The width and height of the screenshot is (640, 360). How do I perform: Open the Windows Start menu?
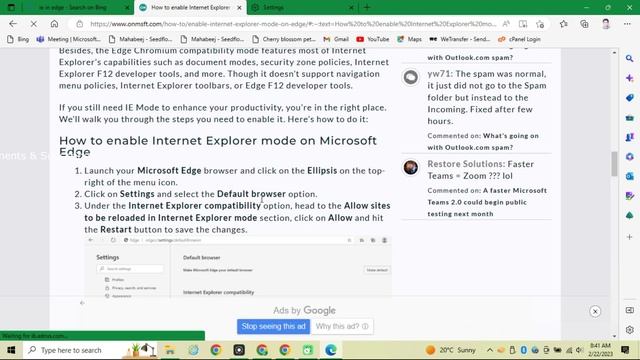[x=11, y=350]
